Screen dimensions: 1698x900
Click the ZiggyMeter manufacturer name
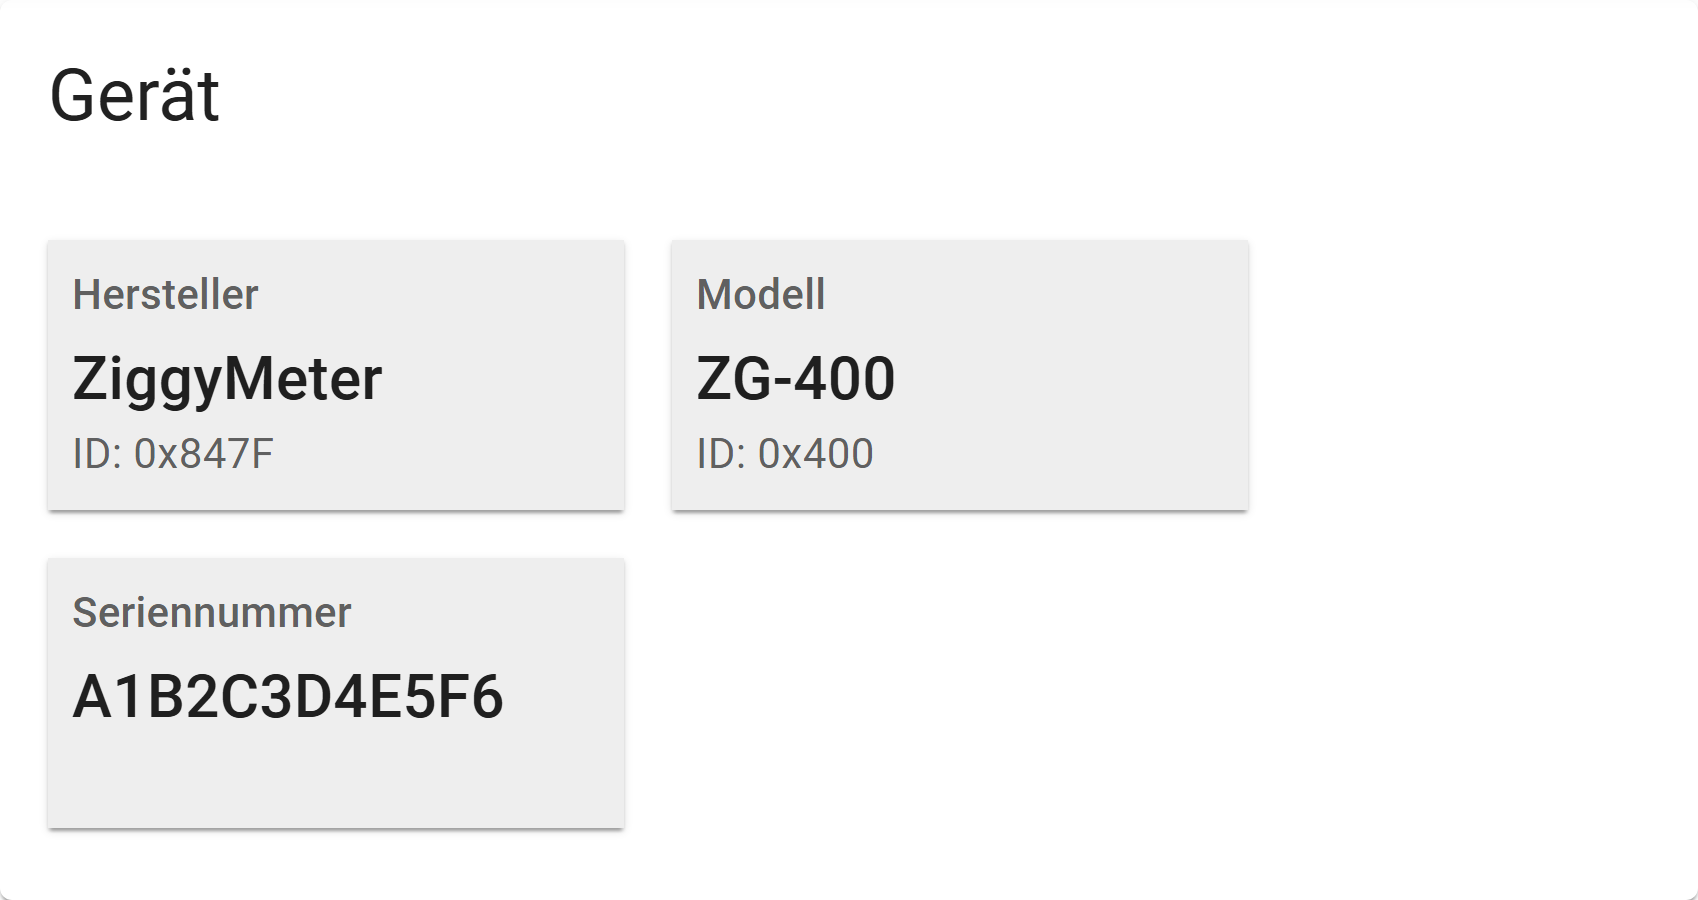(227, 380)
